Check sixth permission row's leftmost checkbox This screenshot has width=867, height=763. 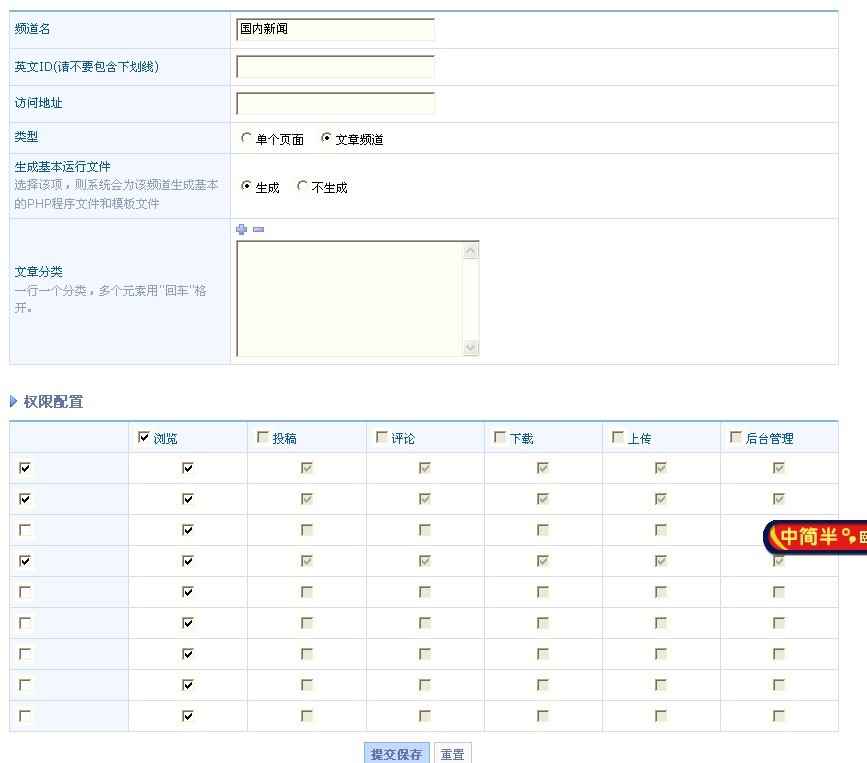pos(25,623)
